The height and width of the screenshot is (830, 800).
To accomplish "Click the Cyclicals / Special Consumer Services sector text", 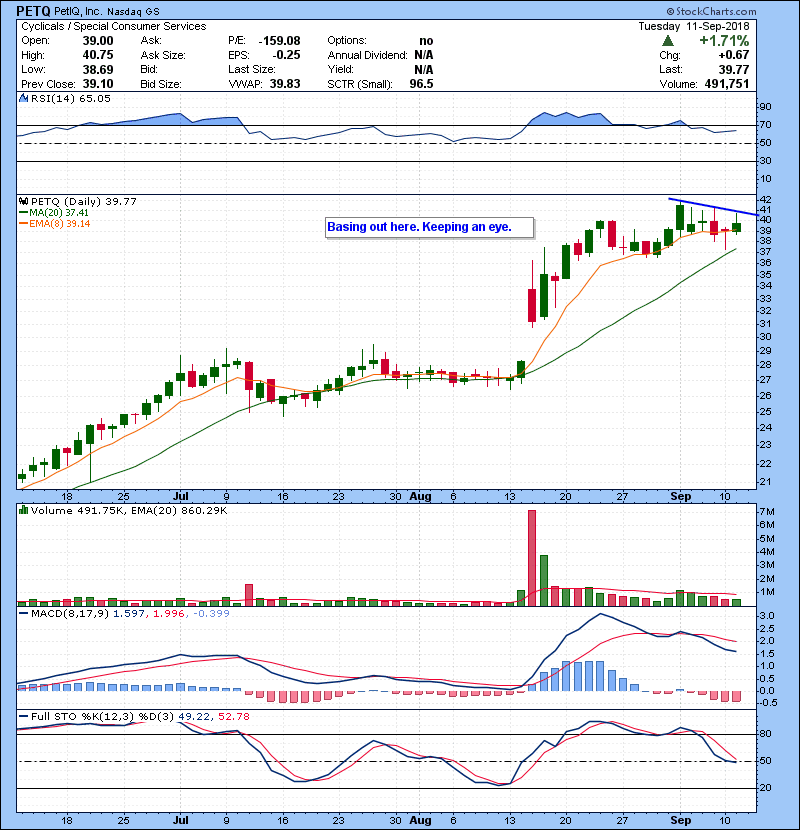I will click(114, 26).
